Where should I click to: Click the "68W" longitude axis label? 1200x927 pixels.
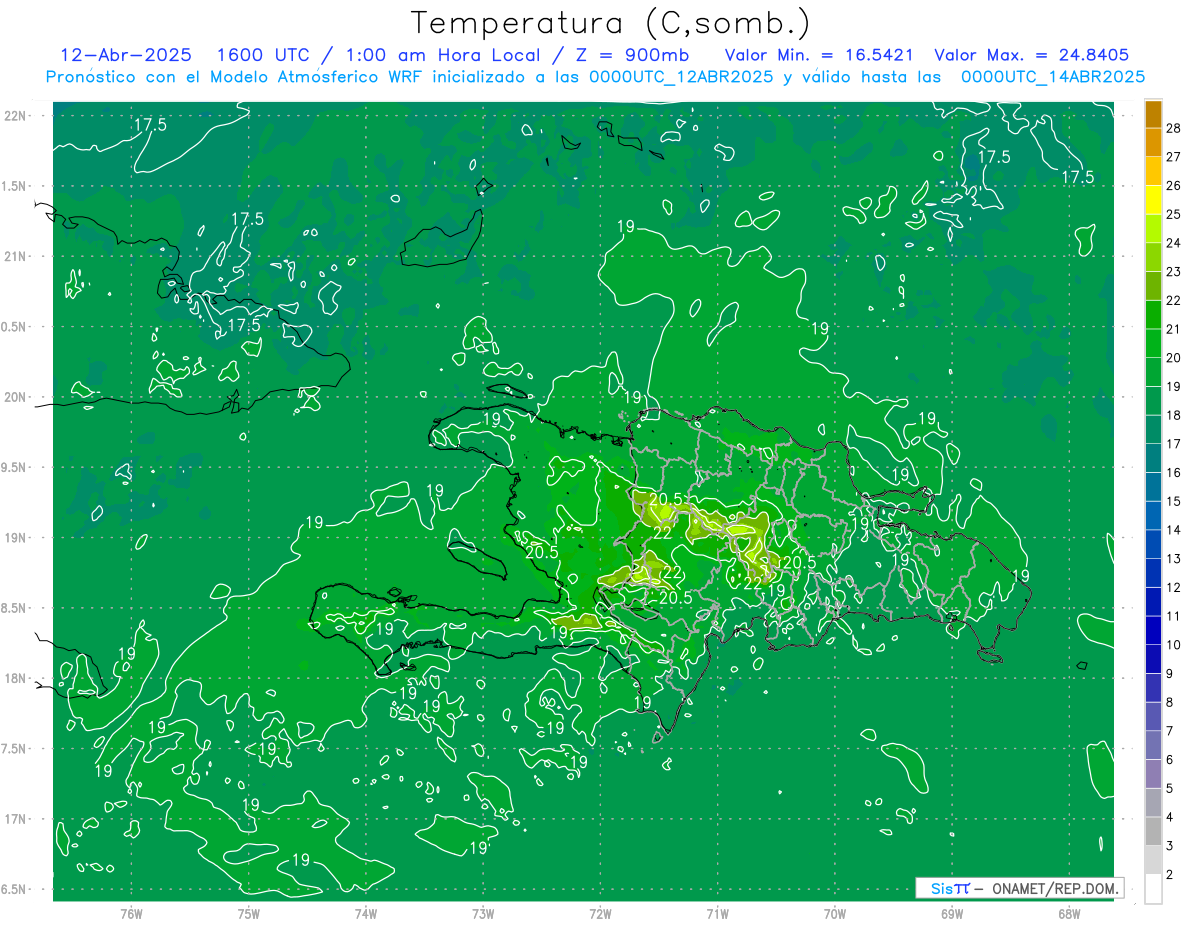point(1069,913)
